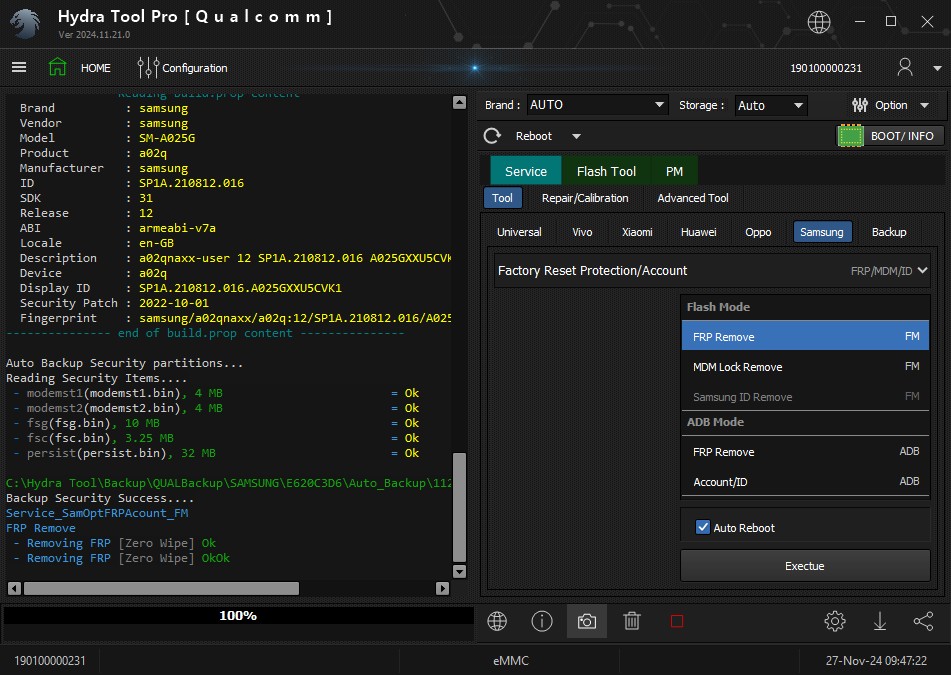Image resolution: width=951 pixels, height=675 pixels.
Task: Click the 100% progress bar
Action: 238,616
